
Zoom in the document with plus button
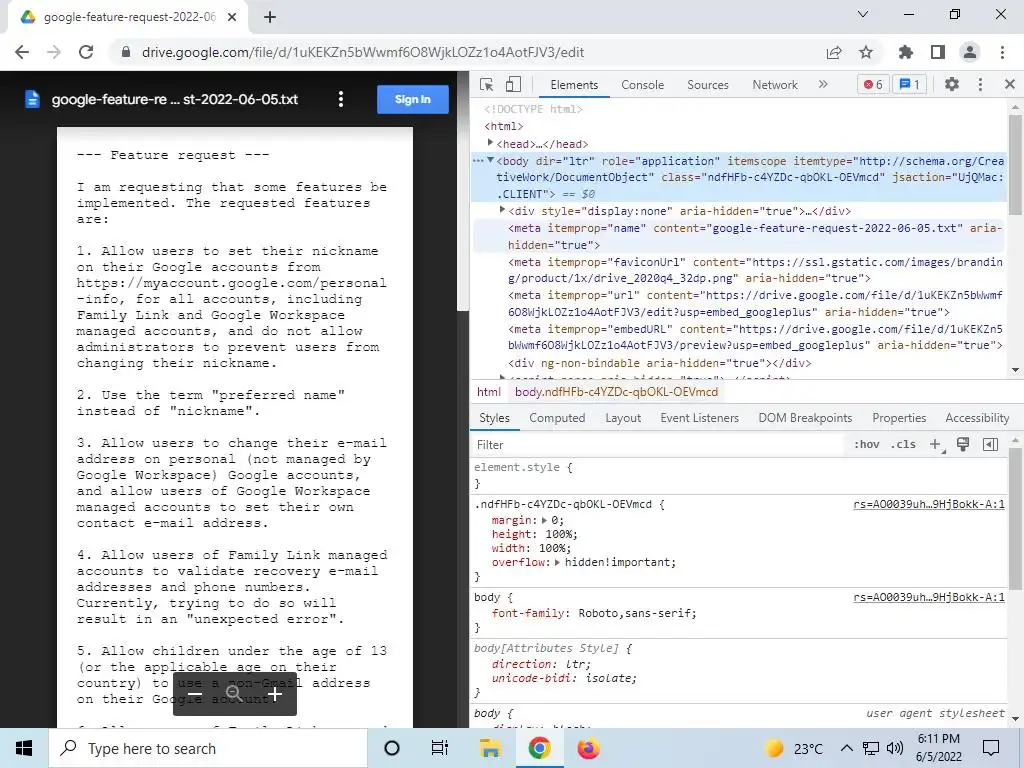pyautogui.click(x=275, y=694)
